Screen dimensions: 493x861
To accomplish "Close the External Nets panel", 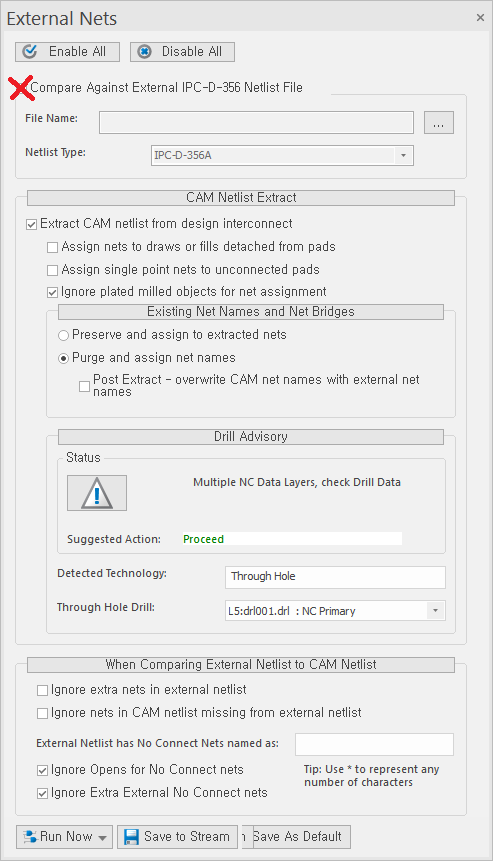I will click(x=480, y=18).
